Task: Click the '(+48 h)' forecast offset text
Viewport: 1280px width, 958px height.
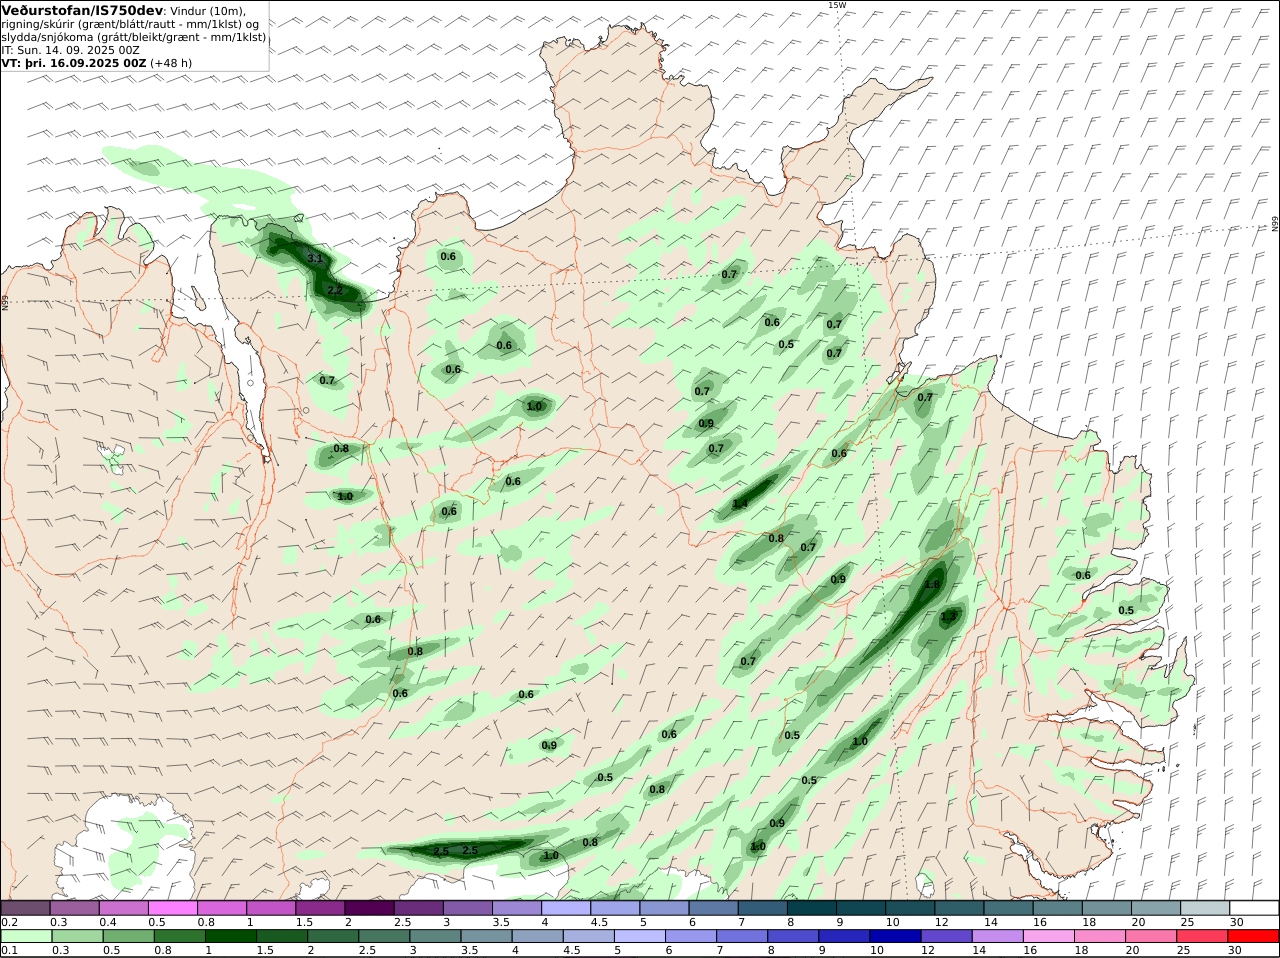Action: [171, 63]
